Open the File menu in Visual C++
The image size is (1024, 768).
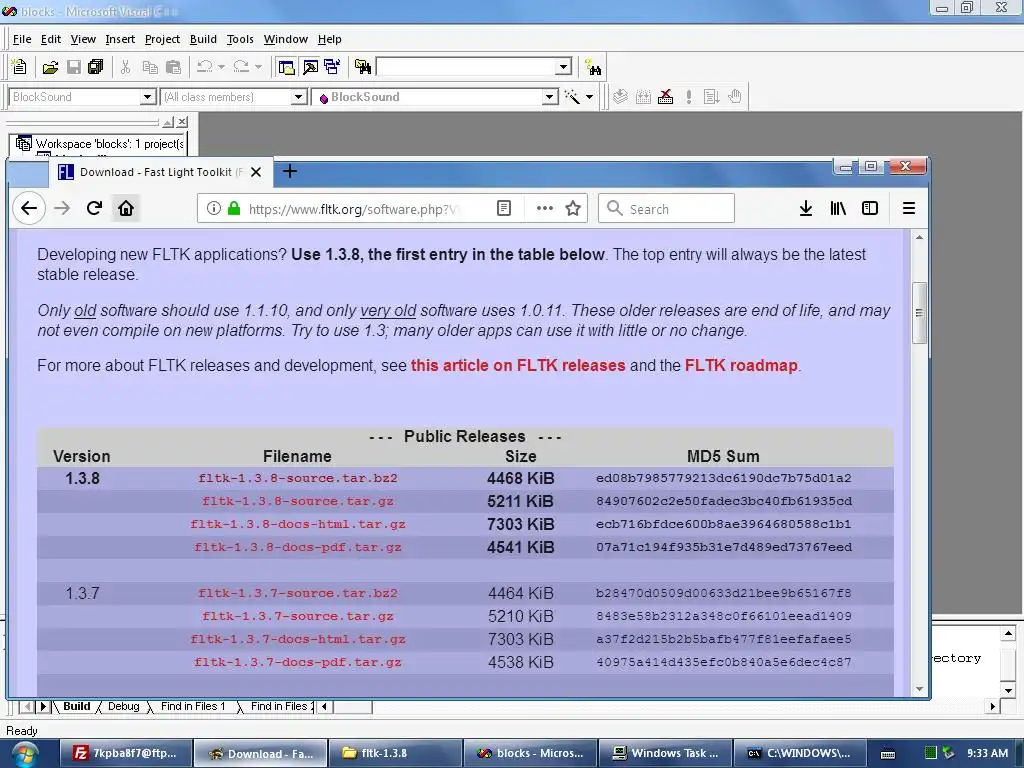click(x=22, y=39)
